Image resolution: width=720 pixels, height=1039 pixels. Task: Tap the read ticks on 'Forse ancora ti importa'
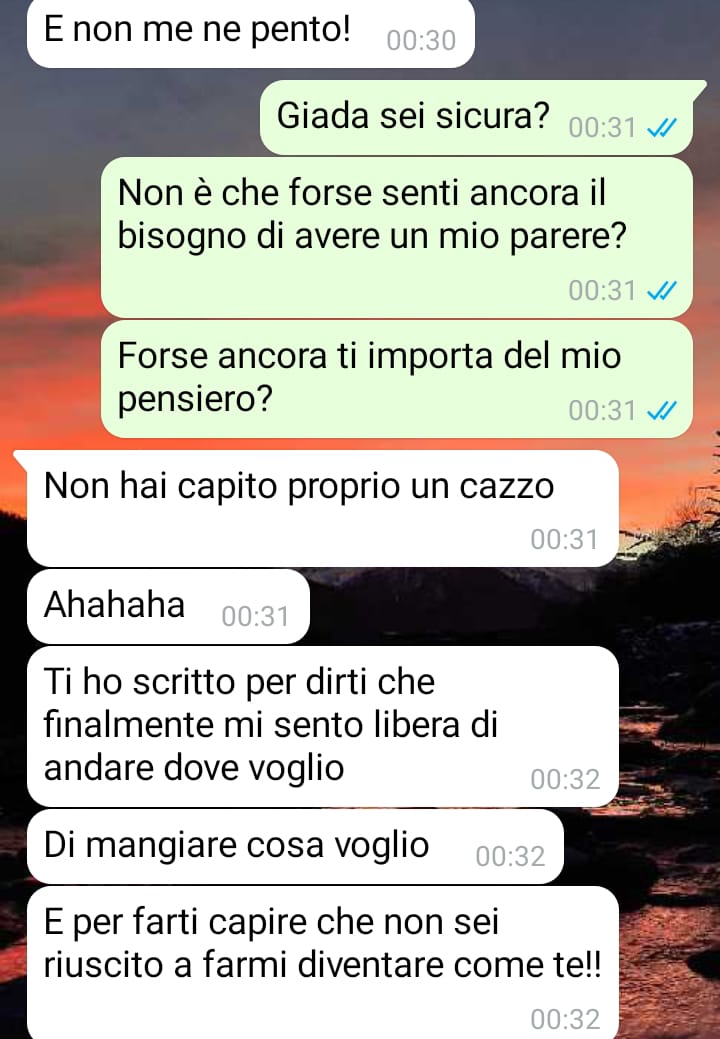click(662, 411)
